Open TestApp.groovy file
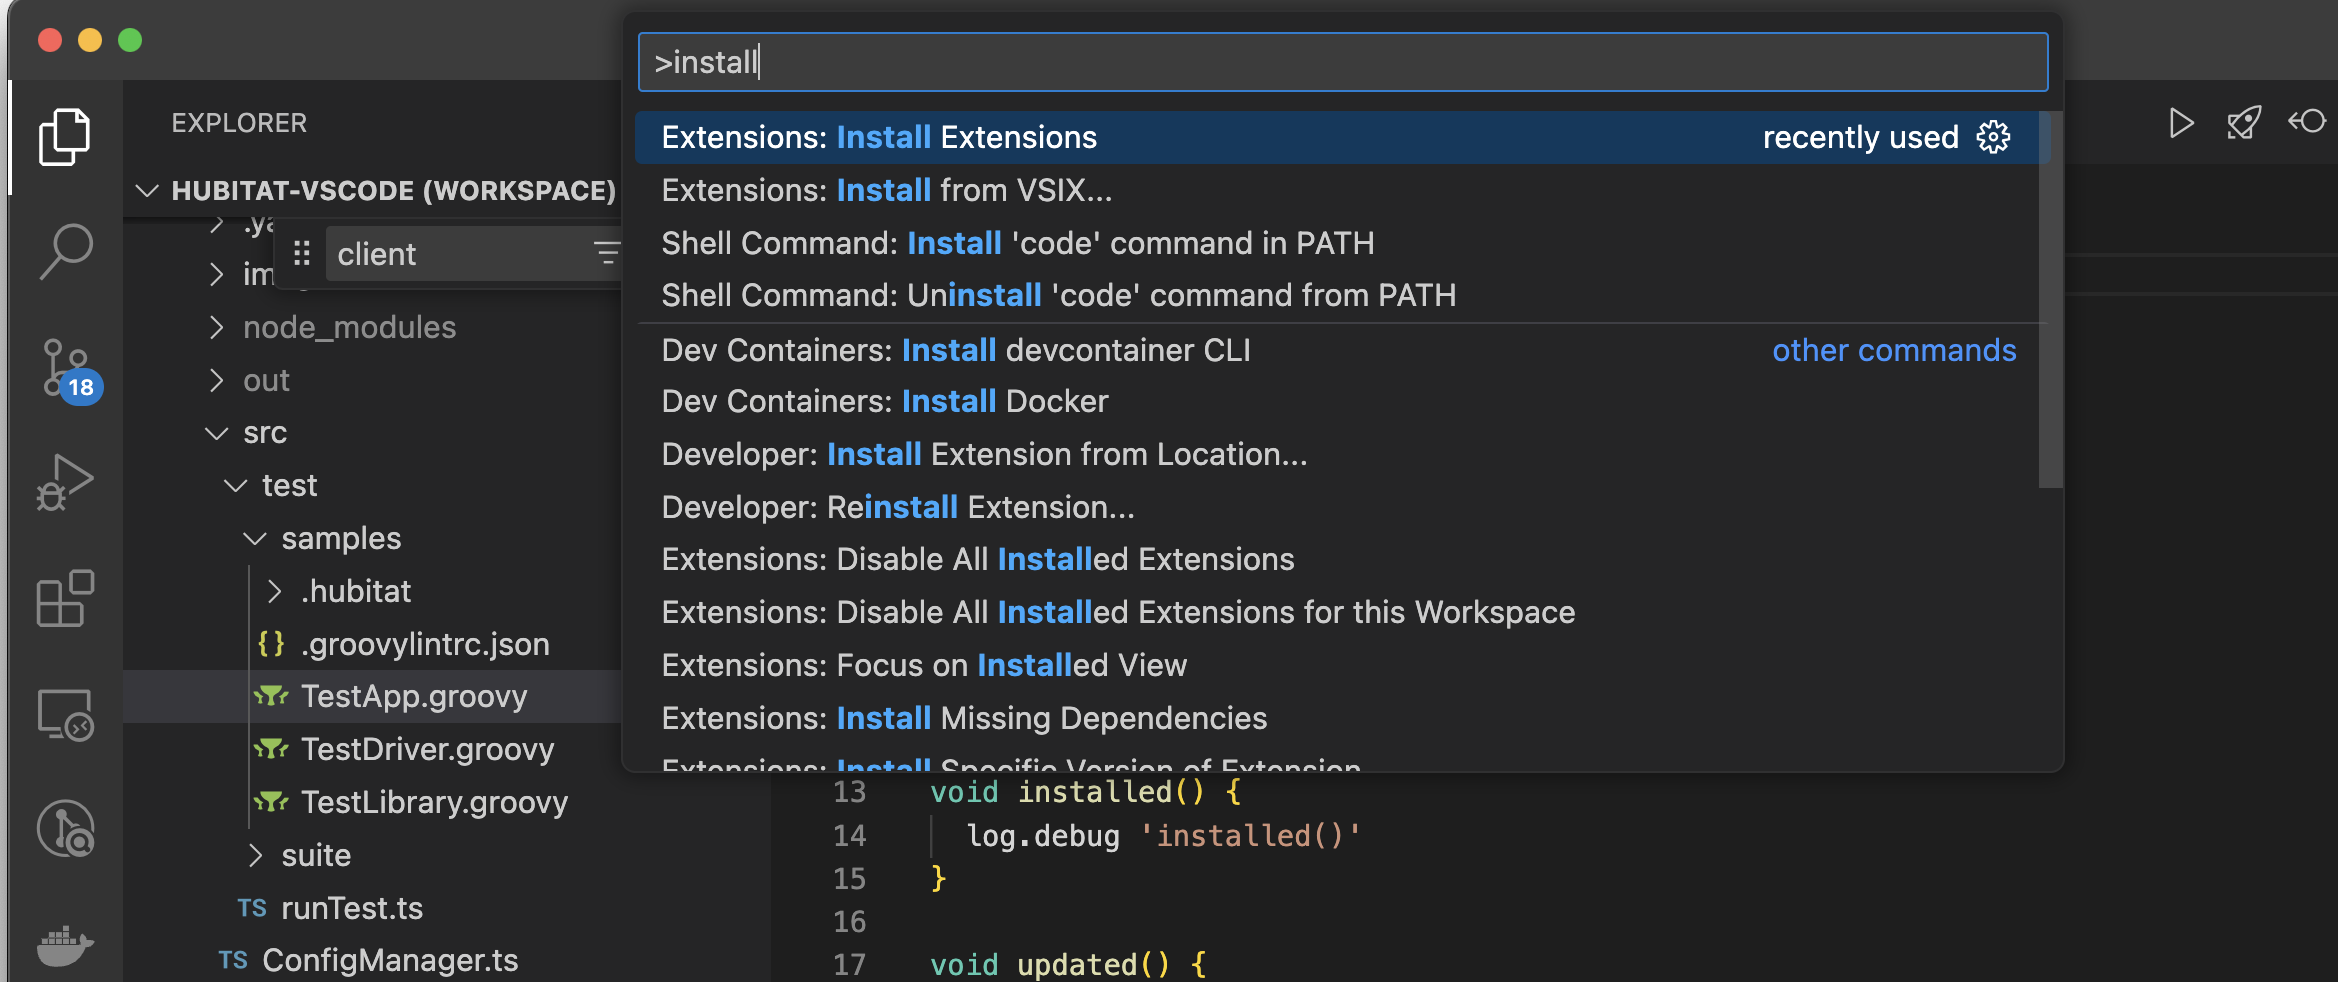Image resolution: width=2338 pixels, height=982 pixels. click(x=414, y=696)
